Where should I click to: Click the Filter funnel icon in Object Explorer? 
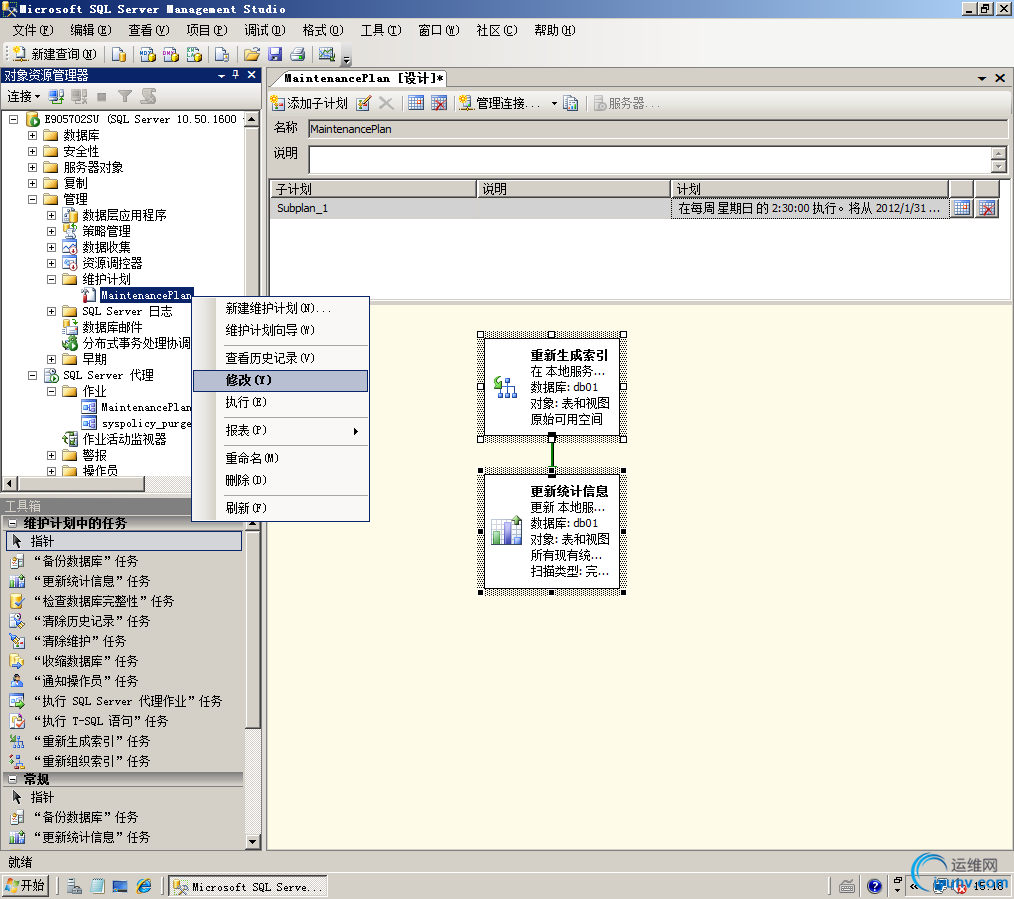[125, 96]
